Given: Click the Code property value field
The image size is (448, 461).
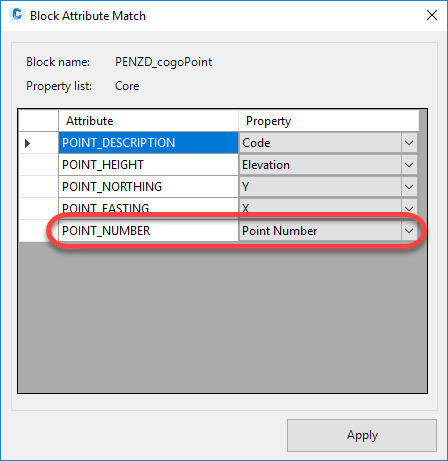Looking at the screenshot, I should coord(320,143).
